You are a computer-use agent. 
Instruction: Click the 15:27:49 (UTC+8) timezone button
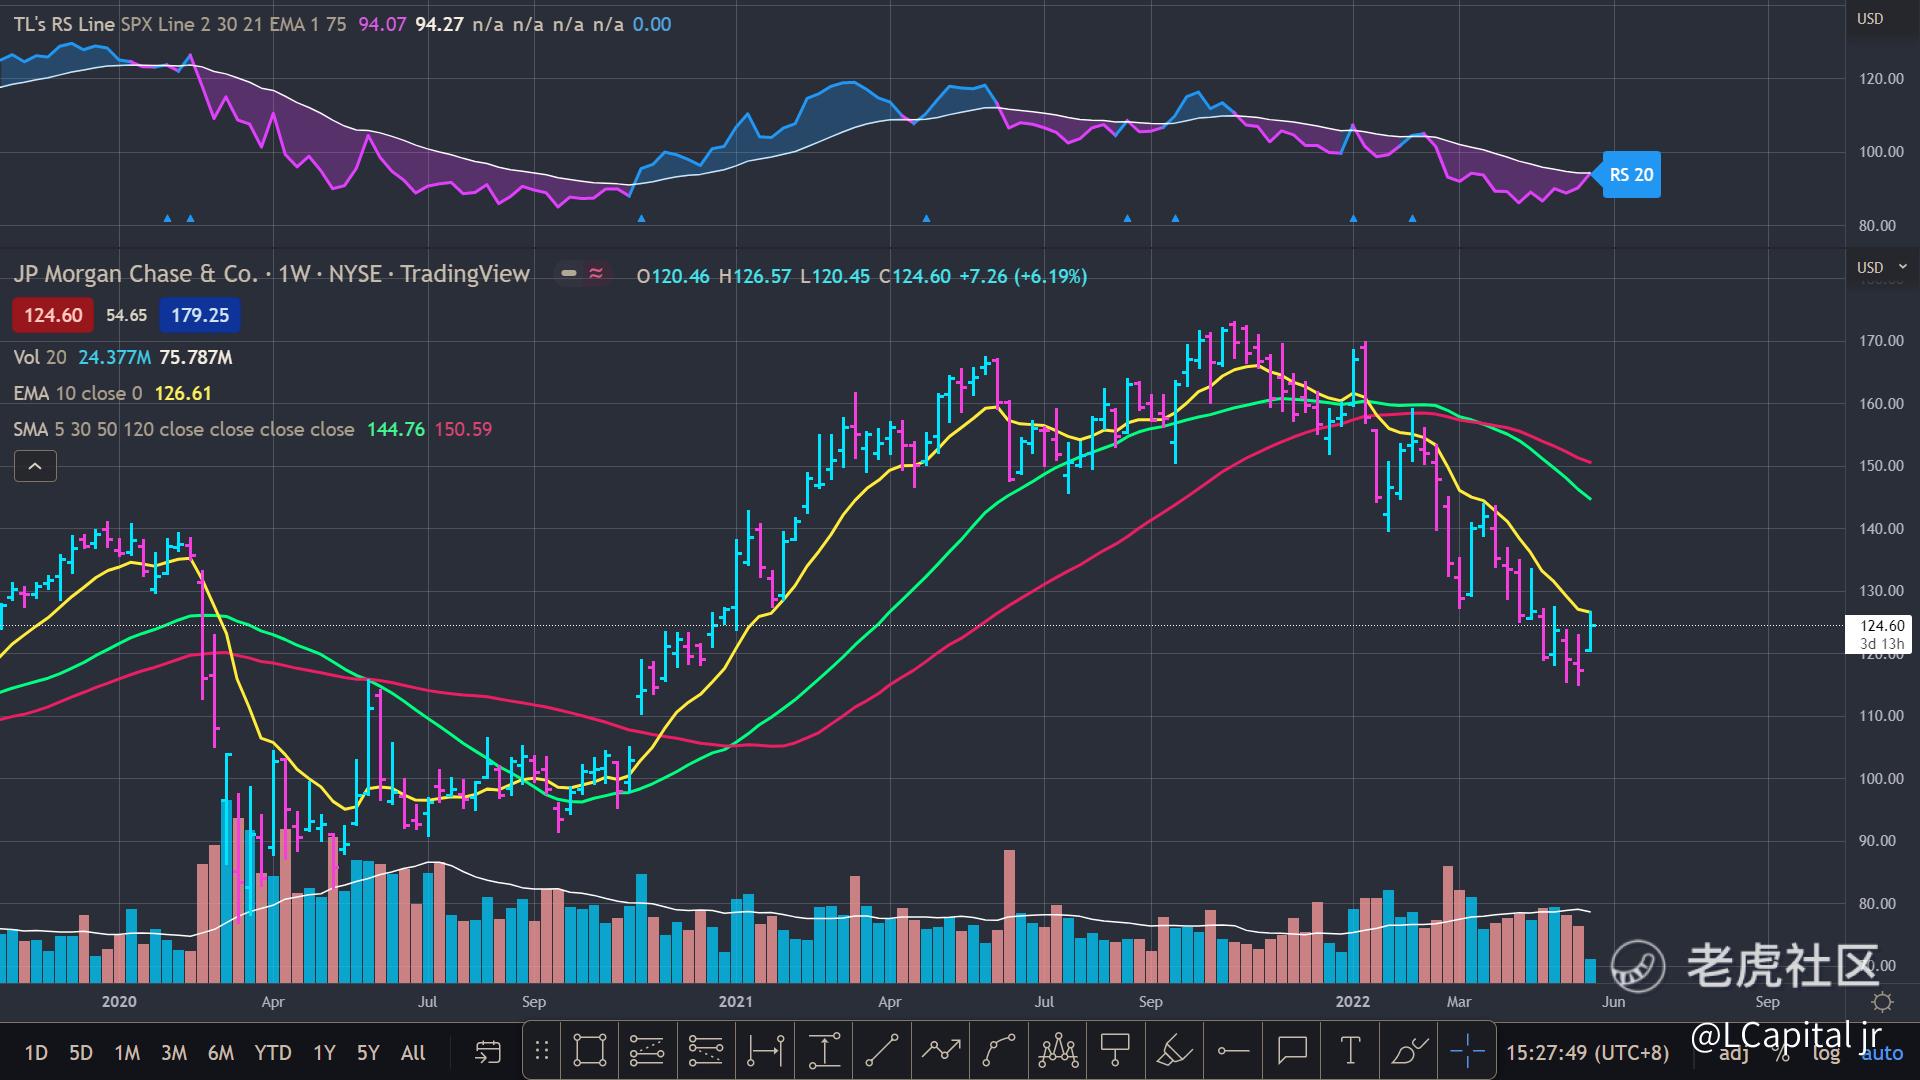point(1587,1053)
